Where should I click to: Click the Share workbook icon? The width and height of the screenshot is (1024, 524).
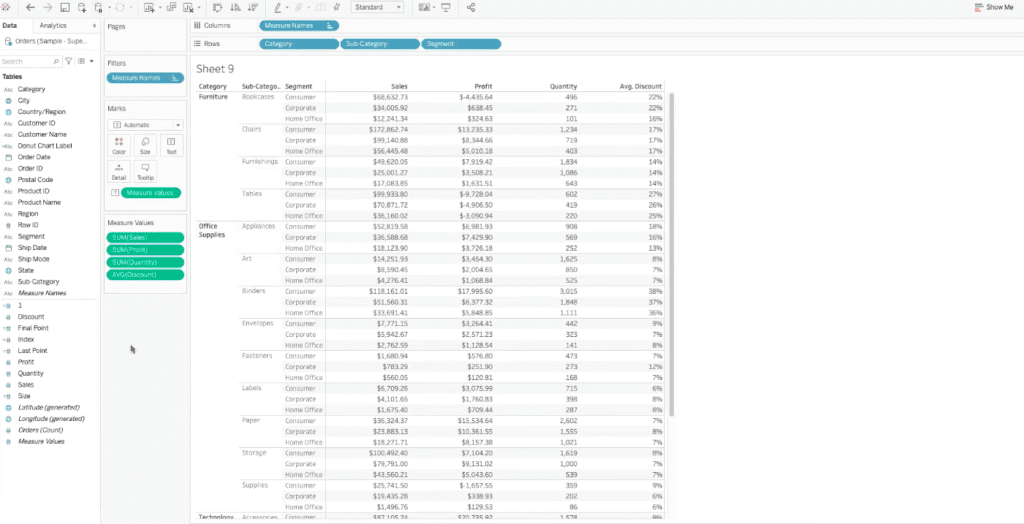(x=472, y=7)
